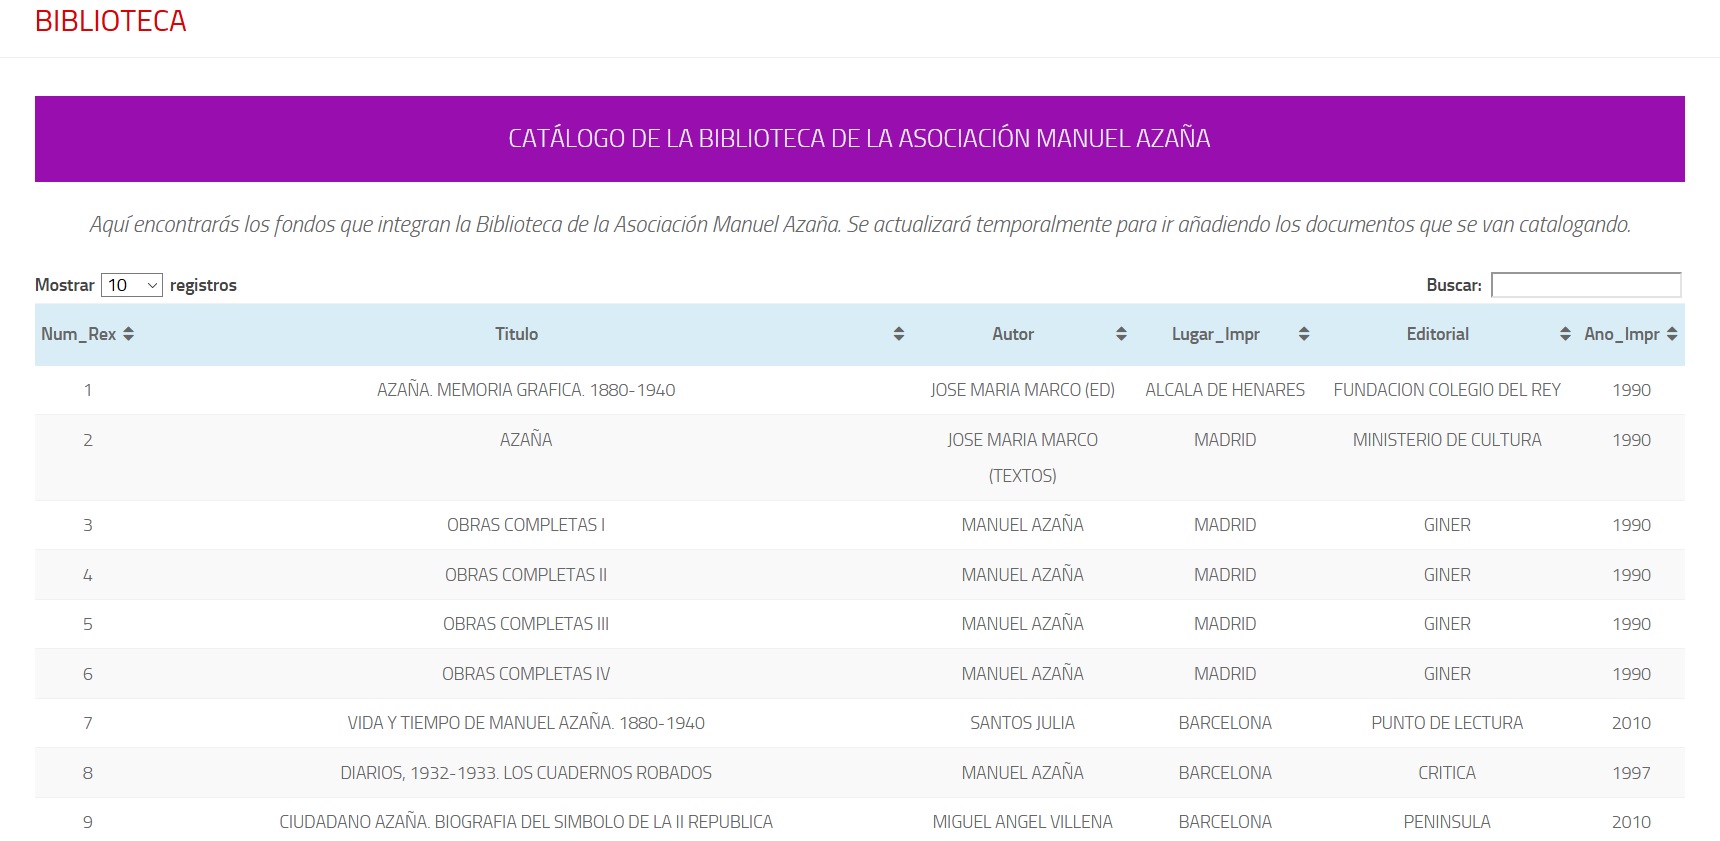Image resolution: width=1720 pixels, height=841 pixels.
Task: Click FUNDACION COLEGIO DEL REY cell
Action: pyautogui.click(x=1447, y=390)
